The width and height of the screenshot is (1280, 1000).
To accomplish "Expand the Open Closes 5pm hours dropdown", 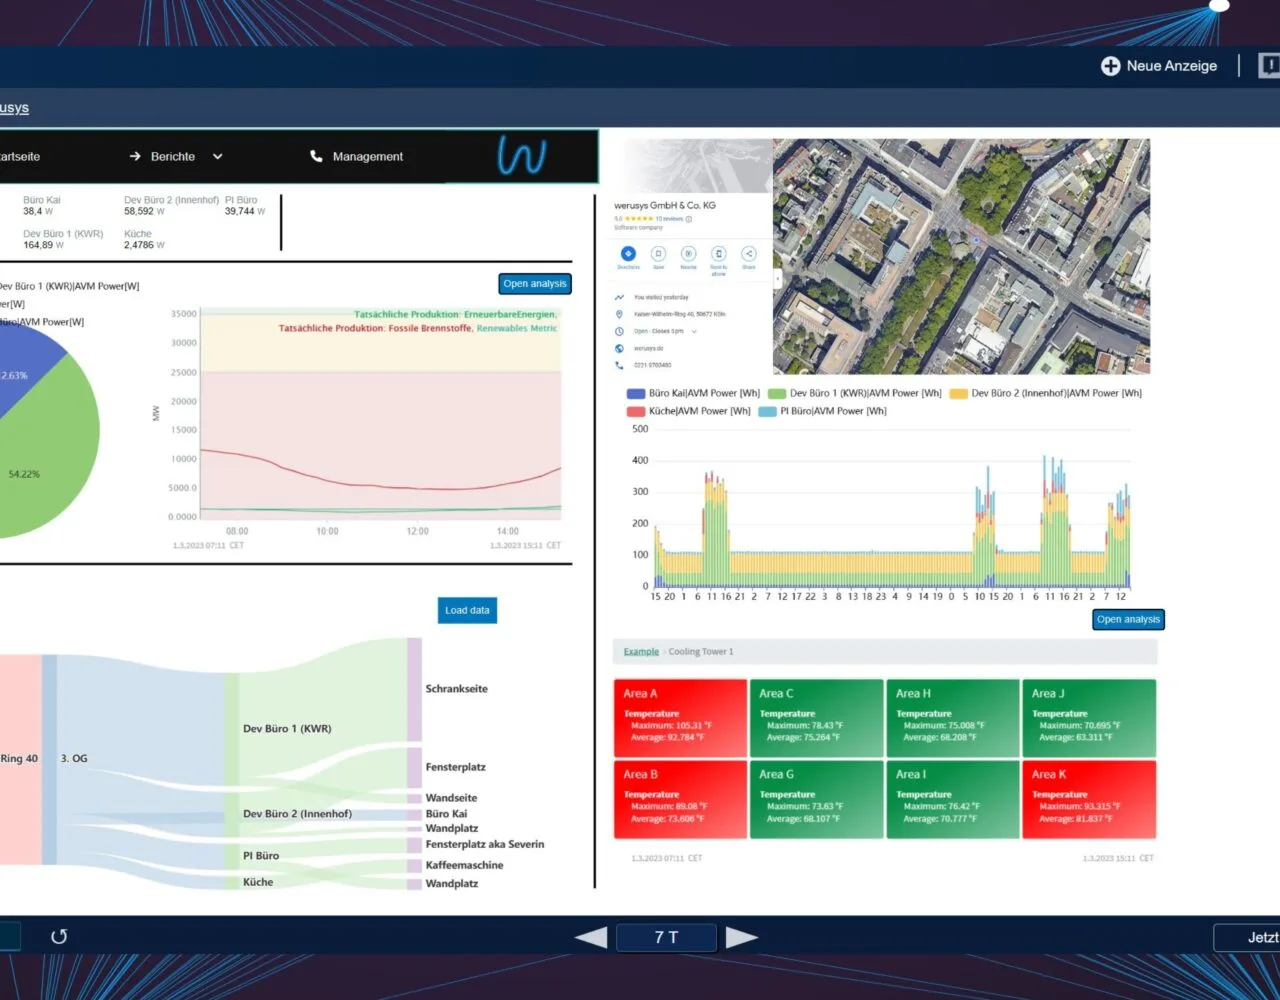I will tap(694, 331).
